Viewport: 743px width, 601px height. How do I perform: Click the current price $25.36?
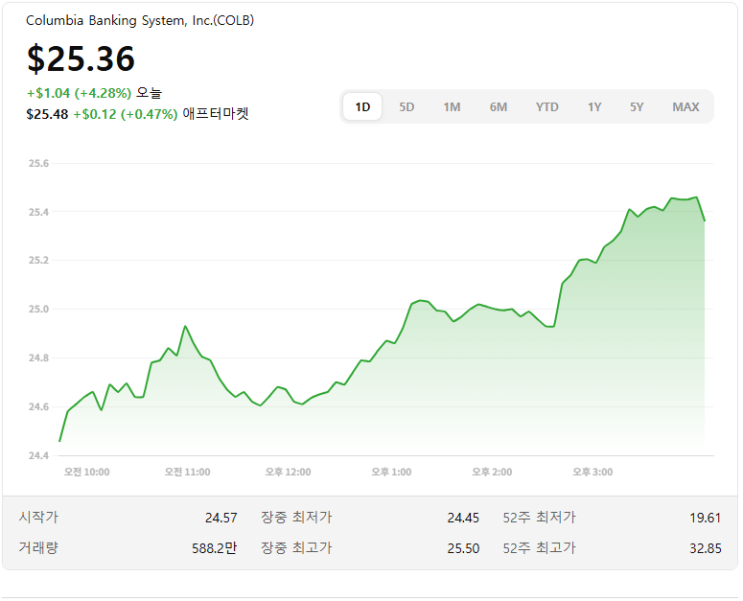81,59
